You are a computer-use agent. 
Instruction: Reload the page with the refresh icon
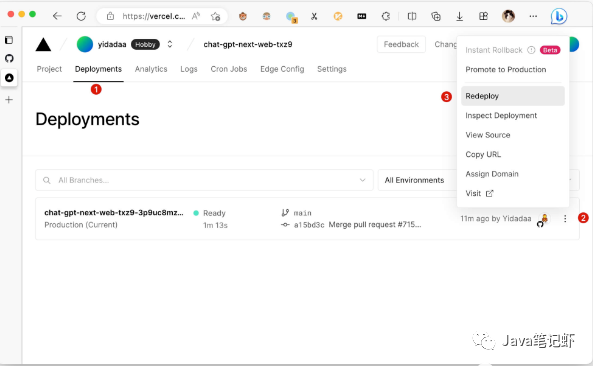pyautogui.click(x=81, y=16)
